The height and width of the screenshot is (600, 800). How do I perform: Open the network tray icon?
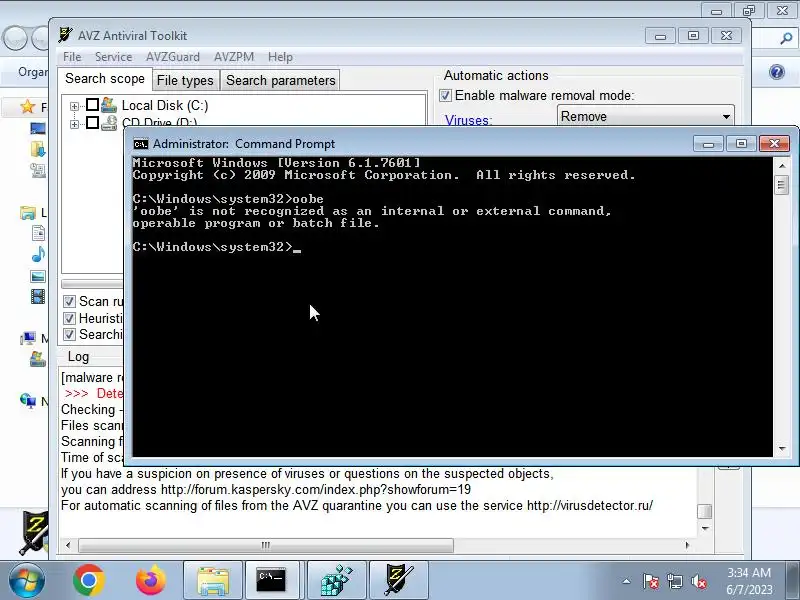[x=674, y=581]
